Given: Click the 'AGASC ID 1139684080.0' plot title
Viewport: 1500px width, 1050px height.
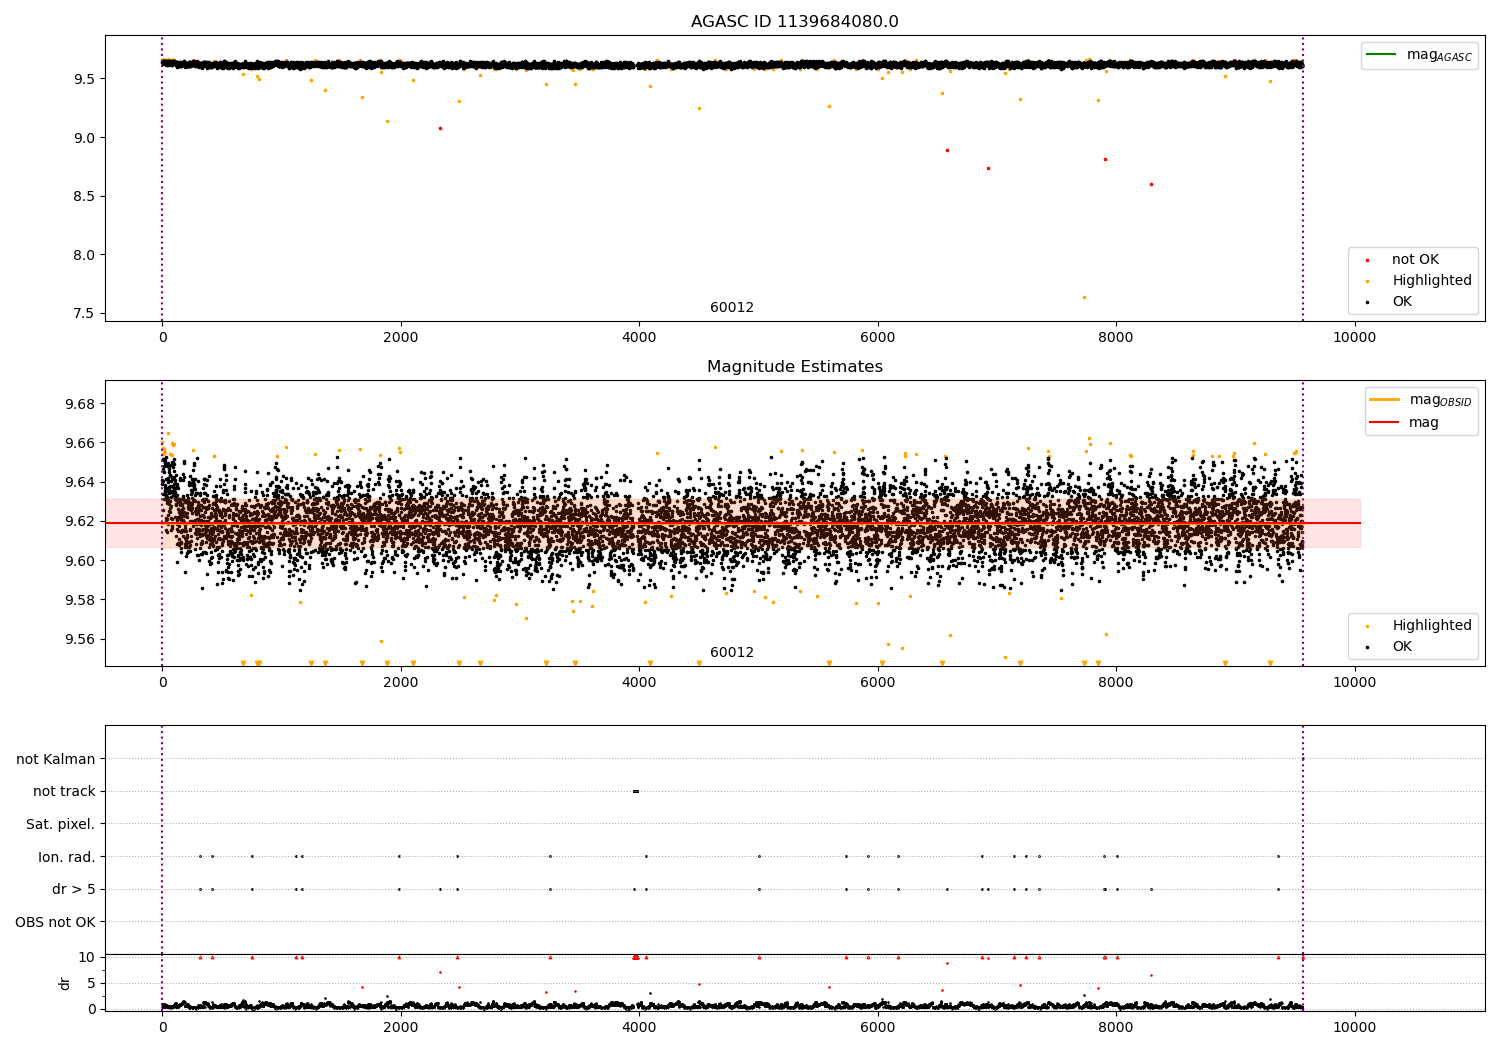Looking at the screenshot, I should (x=794, y=22).
